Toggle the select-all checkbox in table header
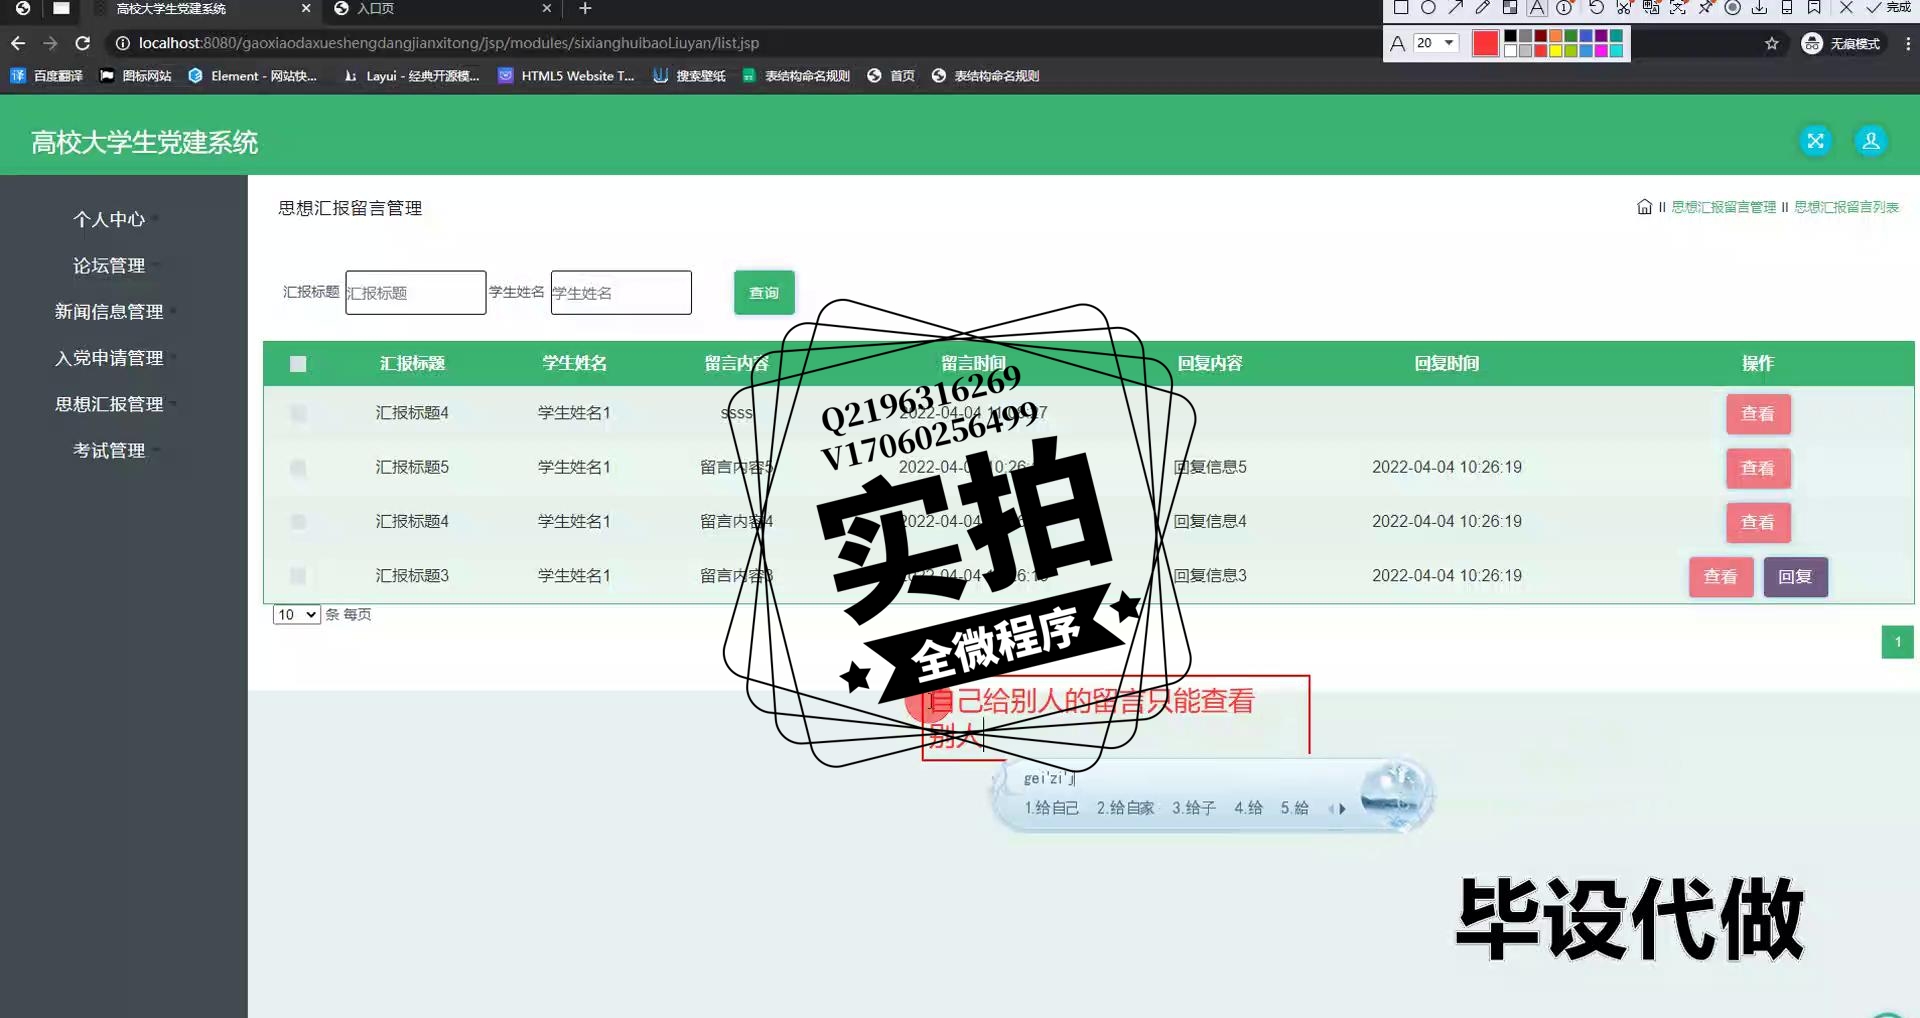This screenshot has width=1920, height=1018. 298,364
